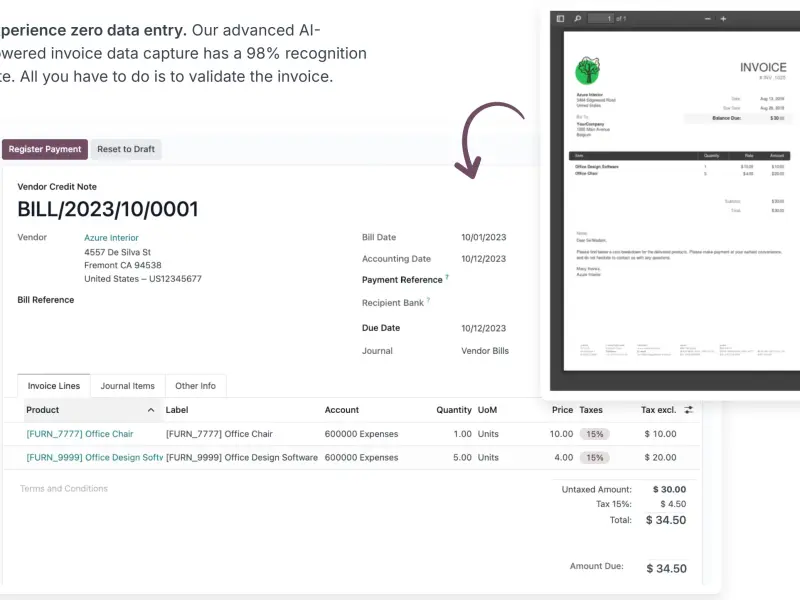Image resolution: width=800 pixels, height=600 pixels.
Task: Zoom in the PDF with plus
Action: 723,18
